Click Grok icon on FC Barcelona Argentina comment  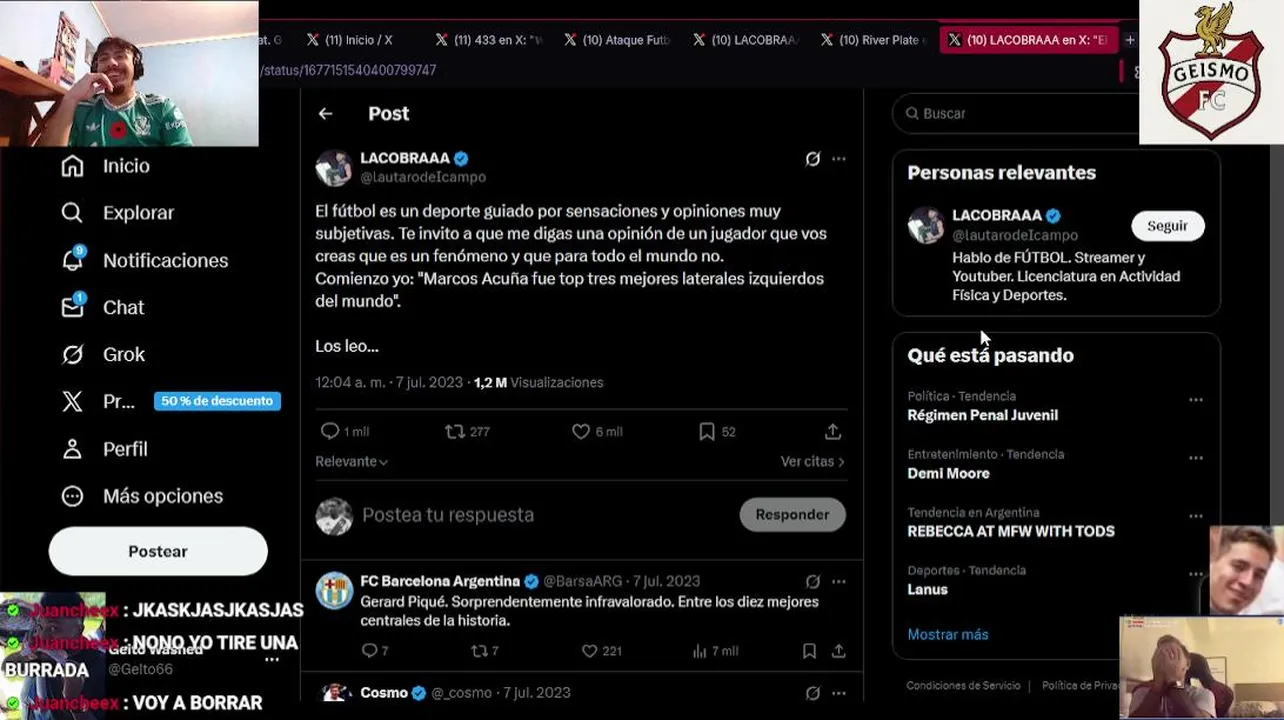click(813, 581)
